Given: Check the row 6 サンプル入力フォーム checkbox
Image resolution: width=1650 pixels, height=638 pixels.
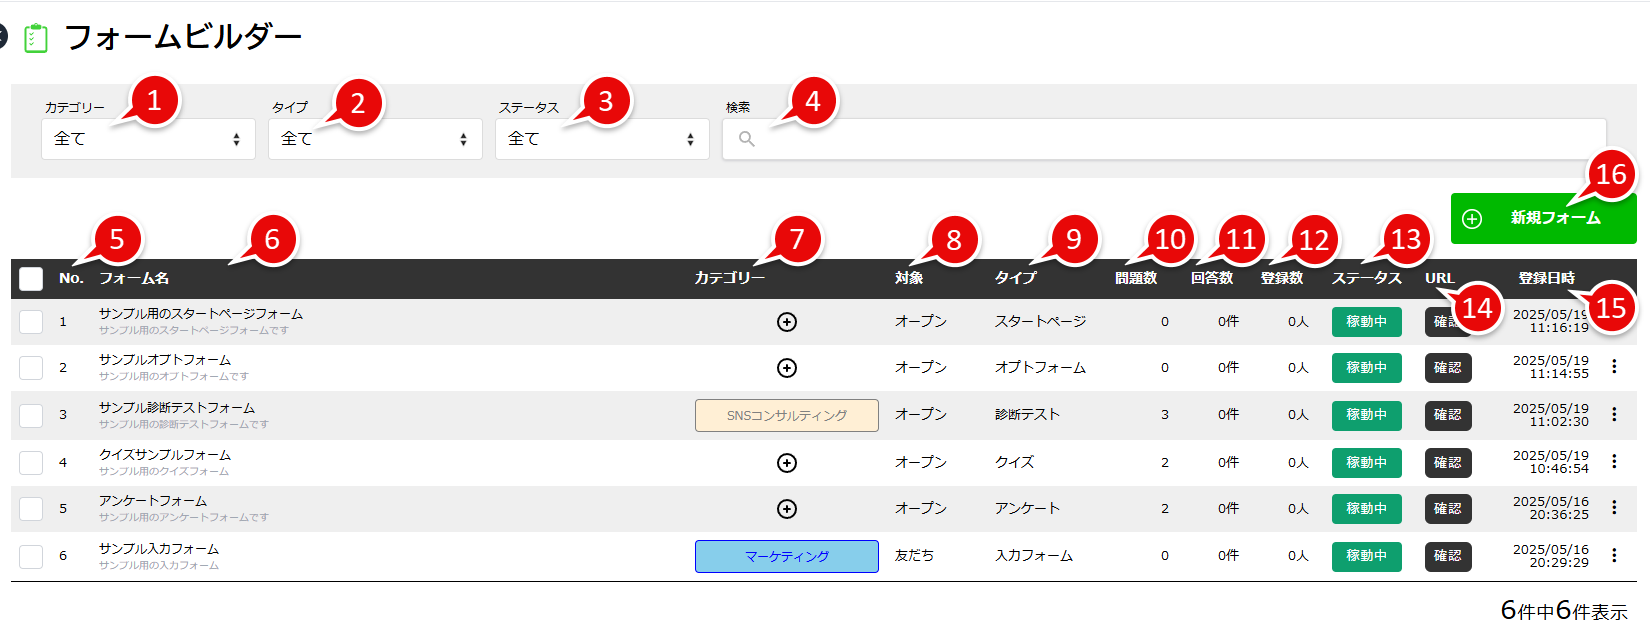Looking at the screenshot, I should tap(31, 556).
